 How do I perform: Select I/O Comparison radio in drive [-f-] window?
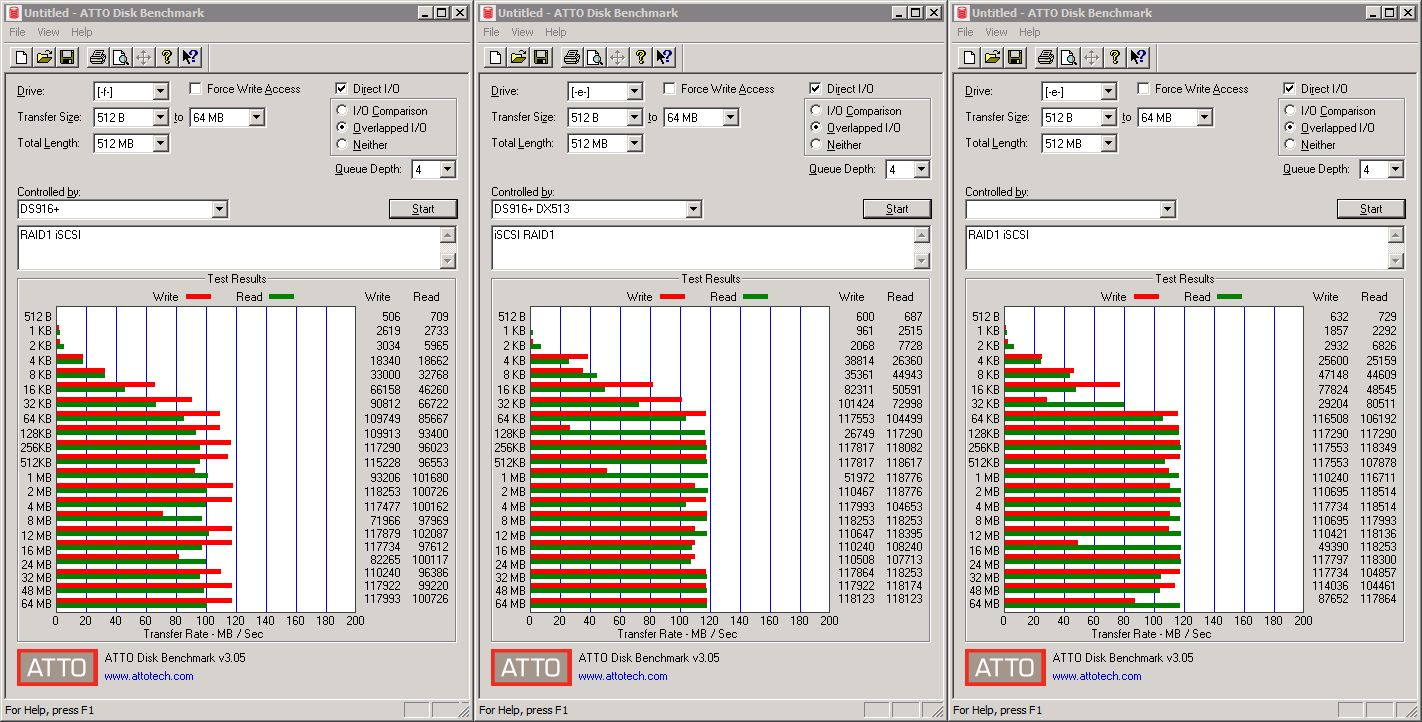pos(343,111)
